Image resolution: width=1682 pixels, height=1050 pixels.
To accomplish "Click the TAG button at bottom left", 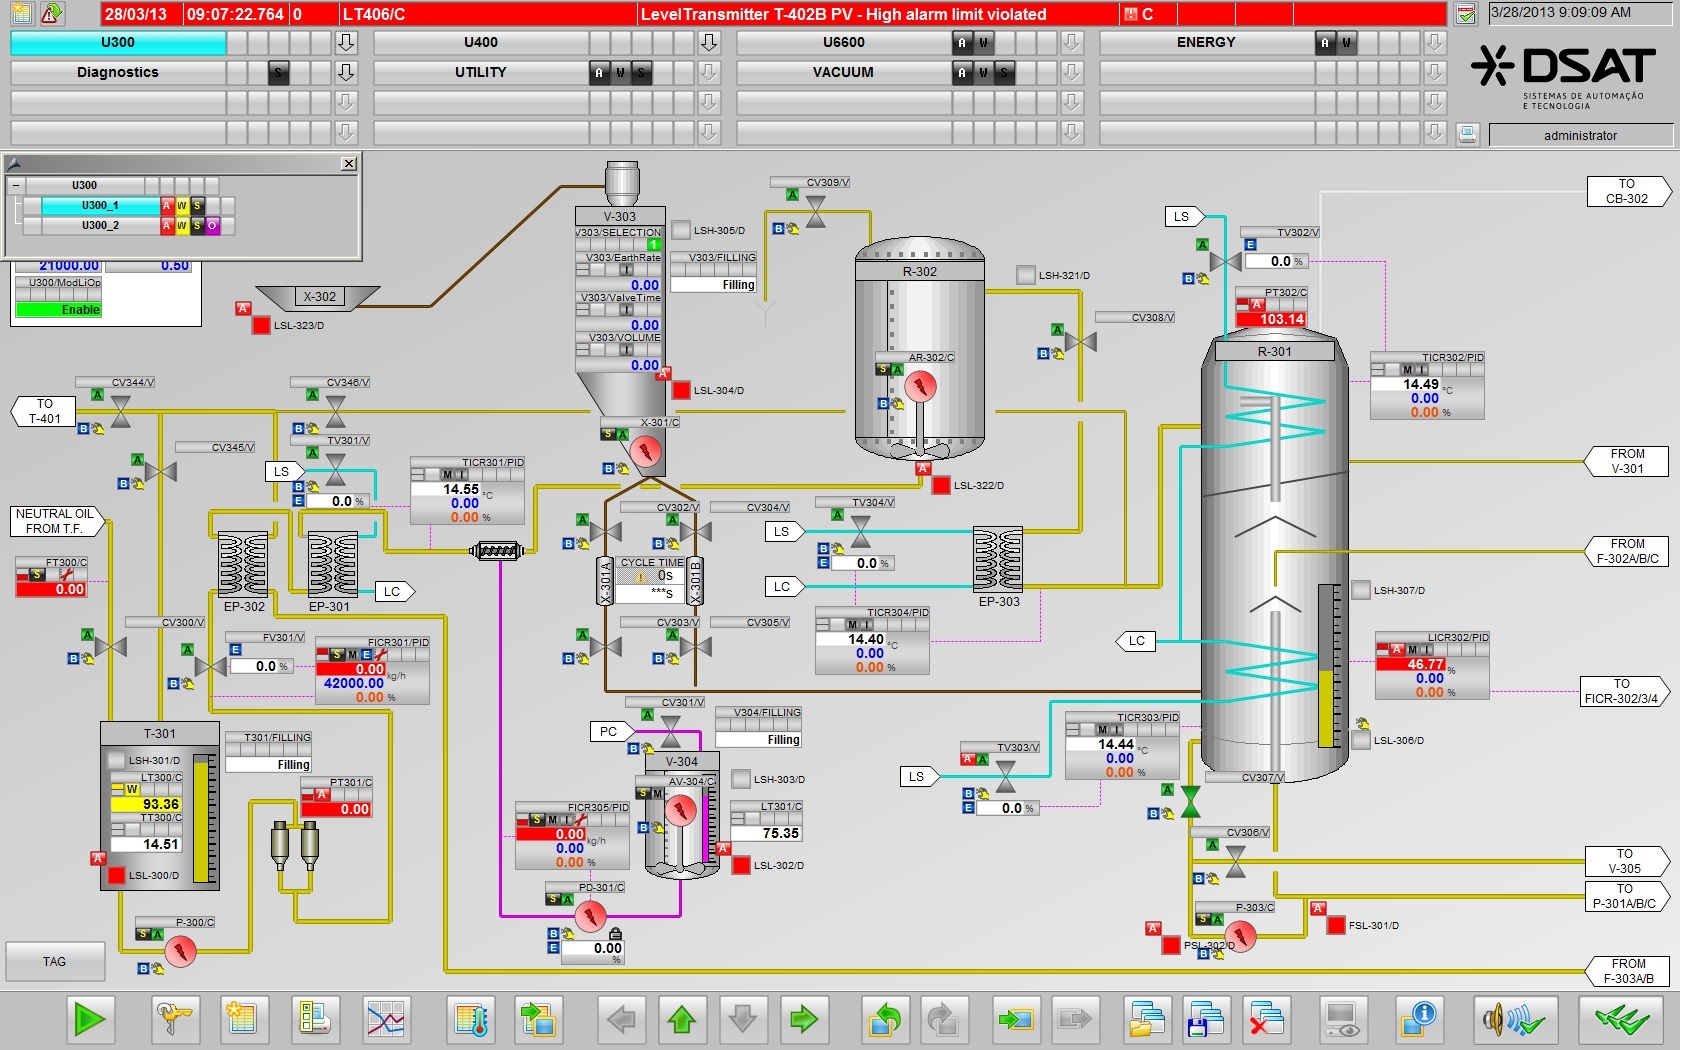I will click(x=55, y=961).
